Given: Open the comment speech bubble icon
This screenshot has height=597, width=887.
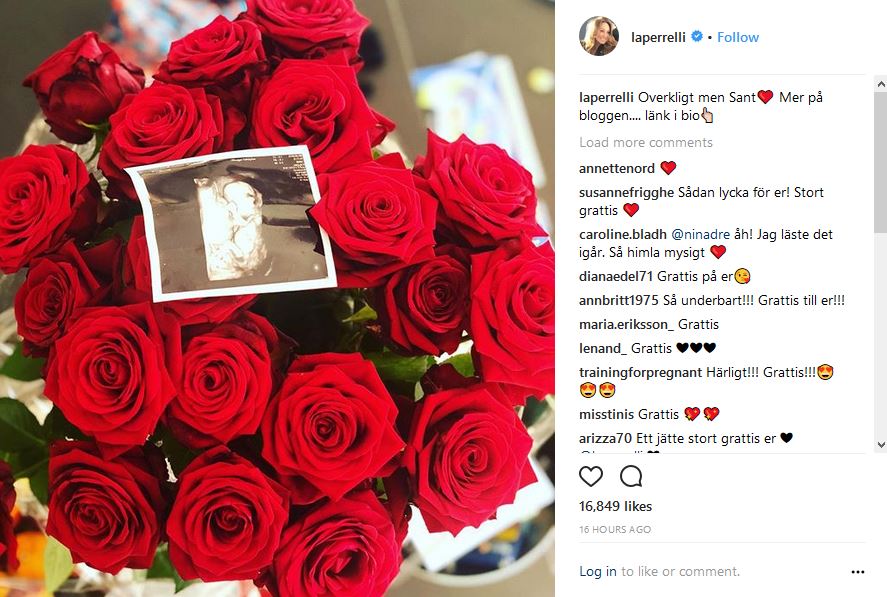Looking at the screenshot, I should 631,476.
